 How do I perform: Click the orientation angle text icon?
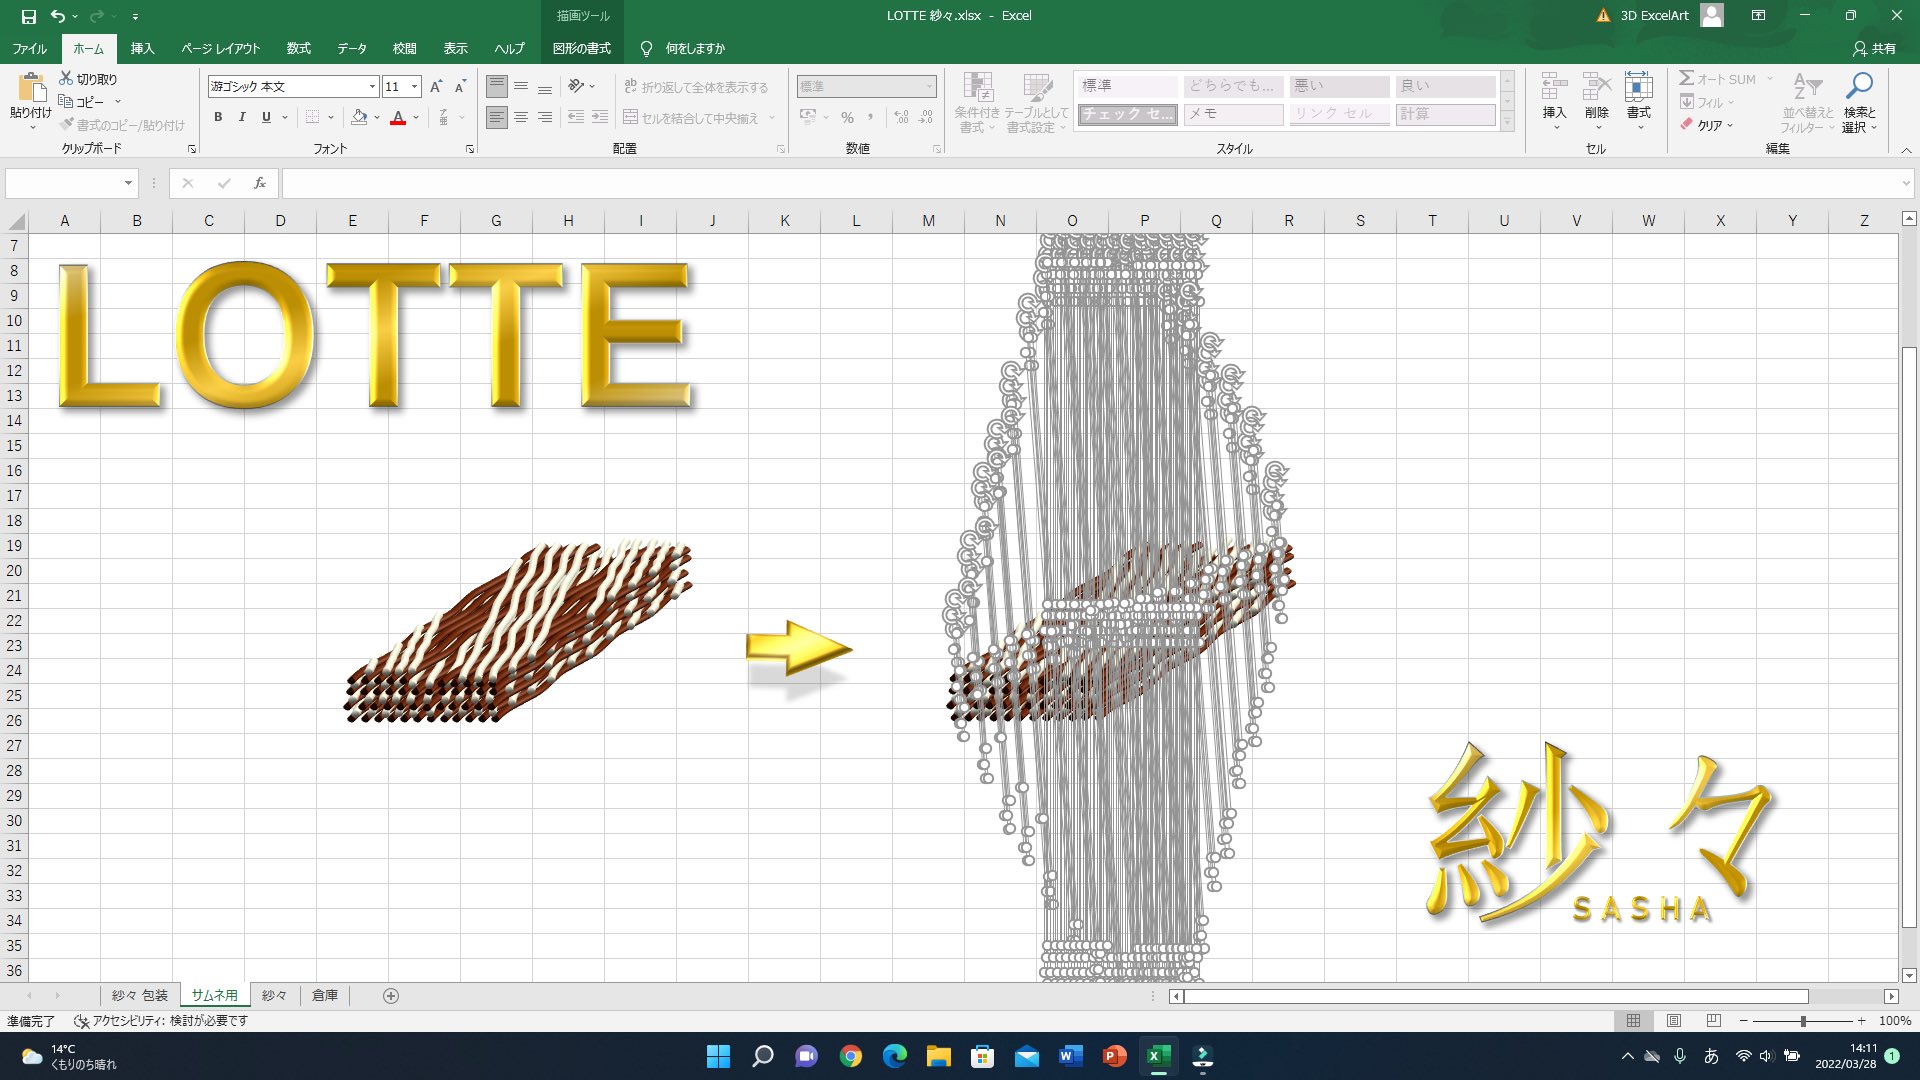click(576, 86)
